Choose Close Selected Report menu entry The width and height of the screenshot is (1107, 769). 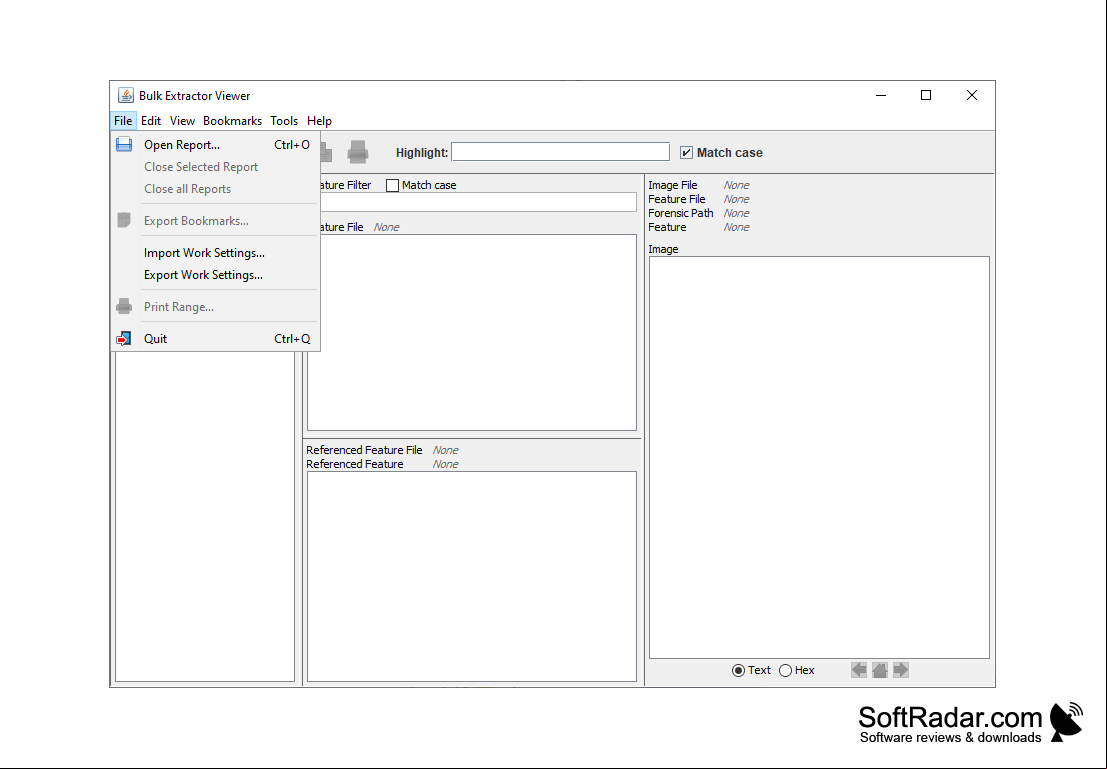(215, 167)
